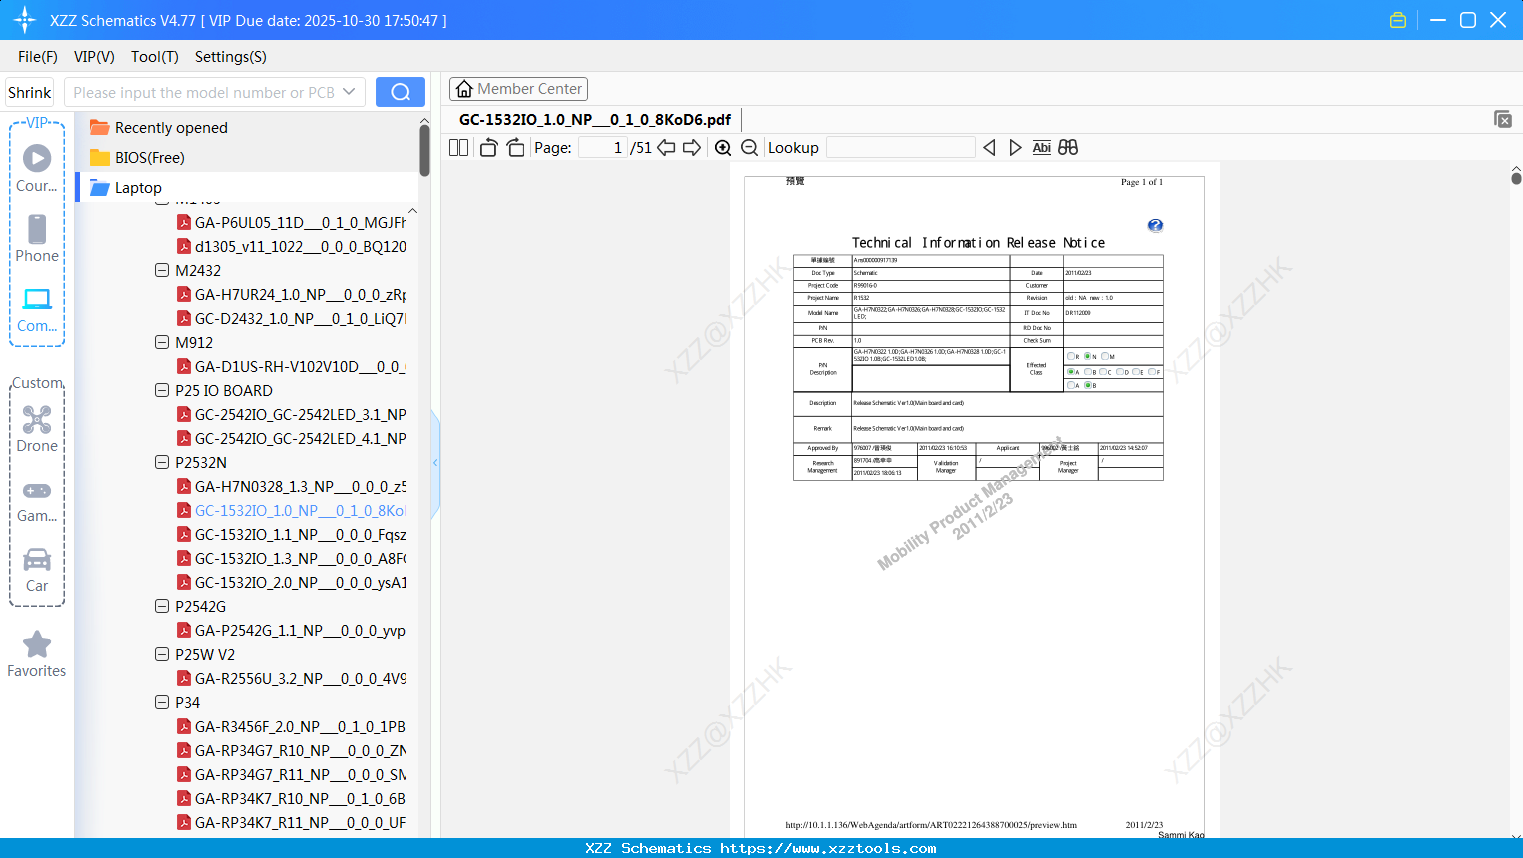Open GA-H7N0328_1.3_NP schematic file
Screen dimensions: 1523x858
pos(291,486)
